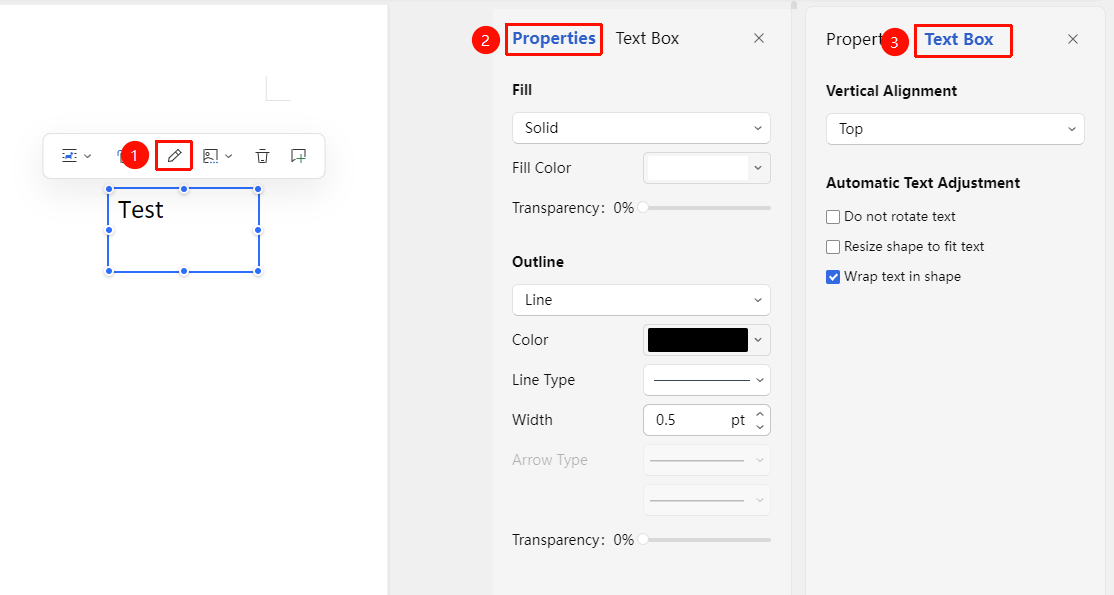
Task: Adjust the Outline Transparency slider
Action: click(706, 540)
